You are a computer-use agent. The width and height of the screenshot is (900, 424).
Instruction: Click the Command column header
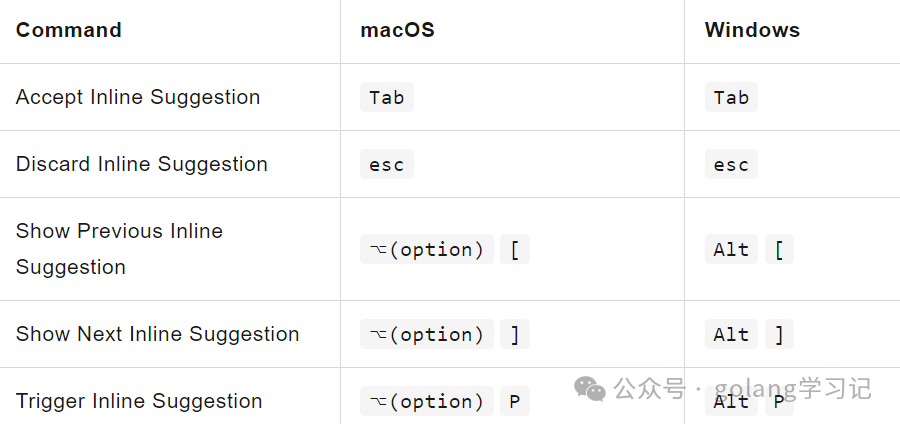[x=69, y=30]
